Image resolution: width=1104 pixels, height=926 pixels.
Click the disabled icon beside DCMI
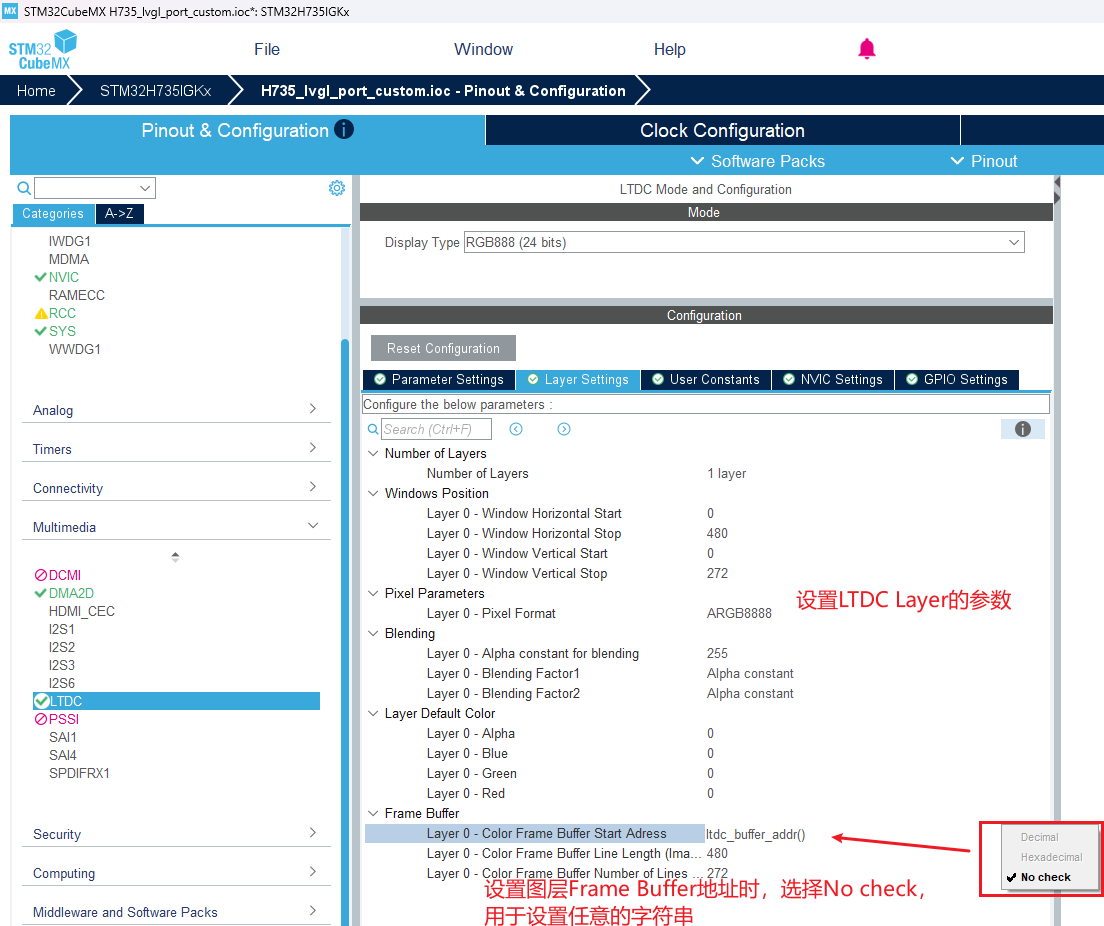(x=41, y=575)
